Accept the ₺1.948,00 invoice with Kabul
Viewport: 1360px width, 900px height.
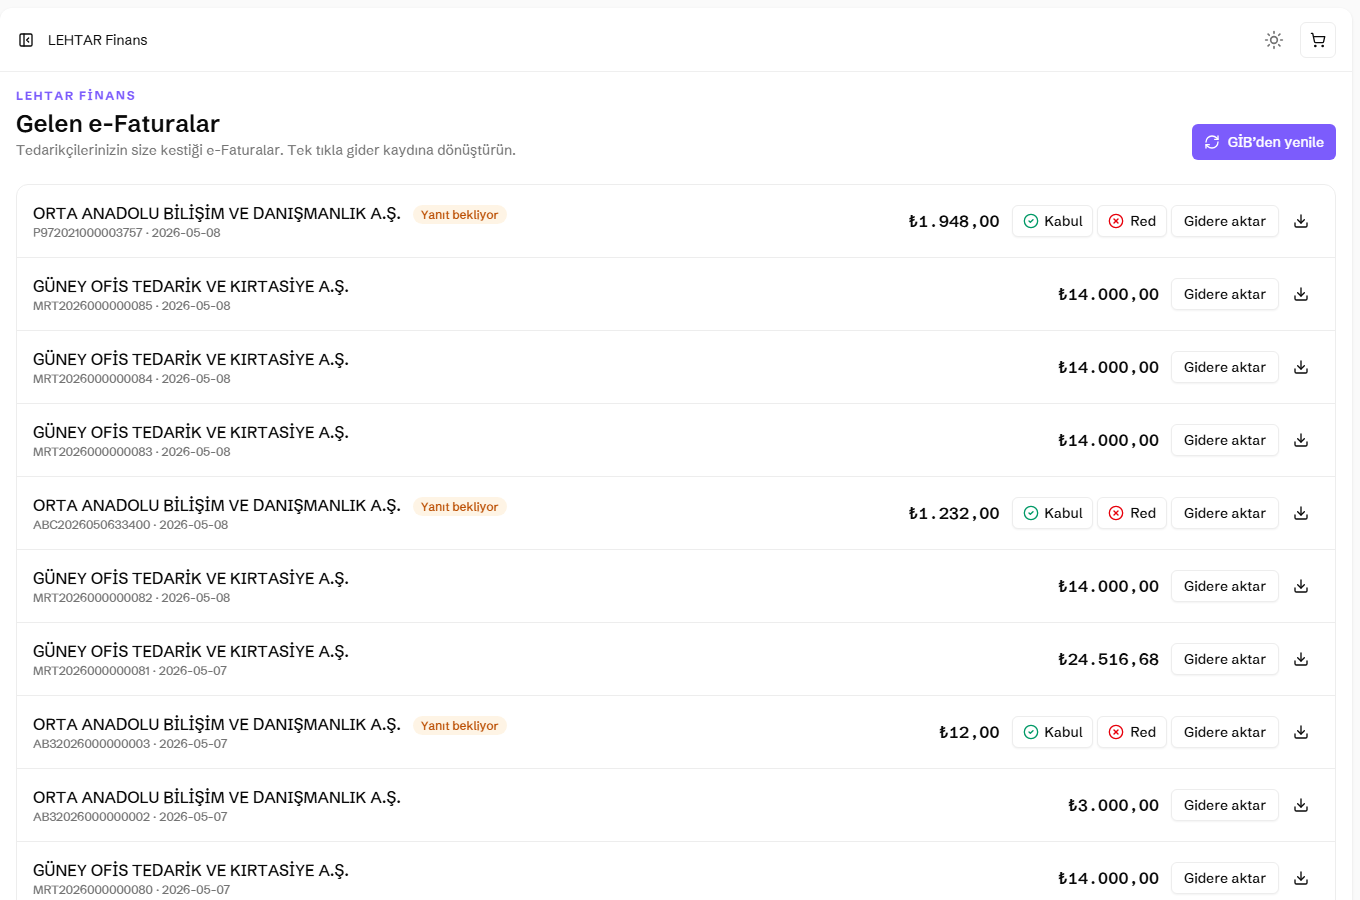(1052, 221)
